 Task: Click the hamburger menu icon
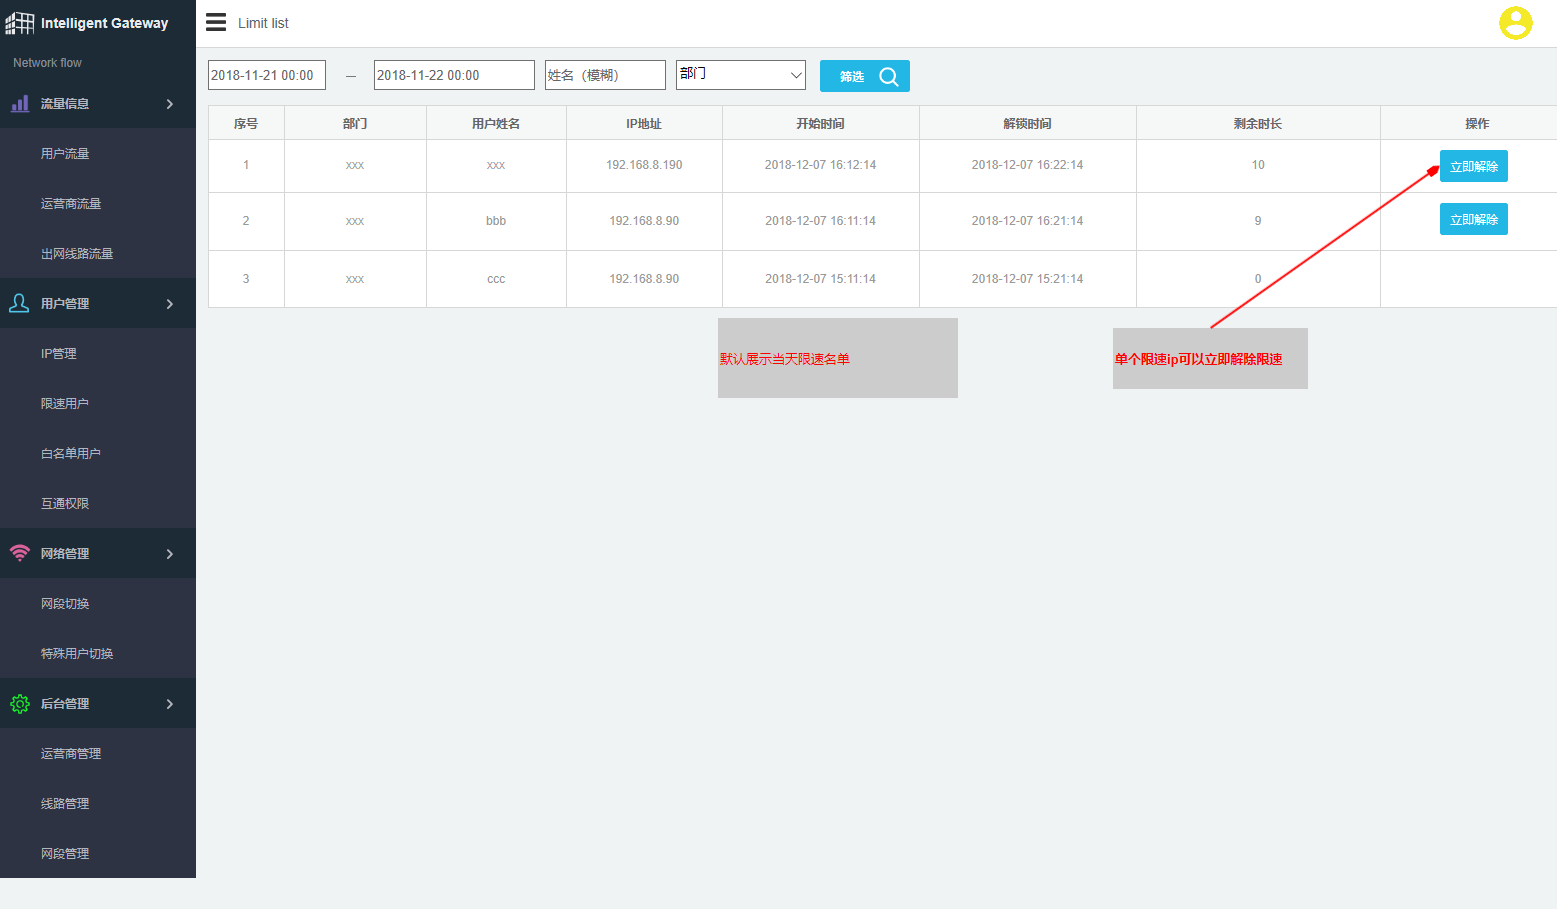[x=216, y=22]
